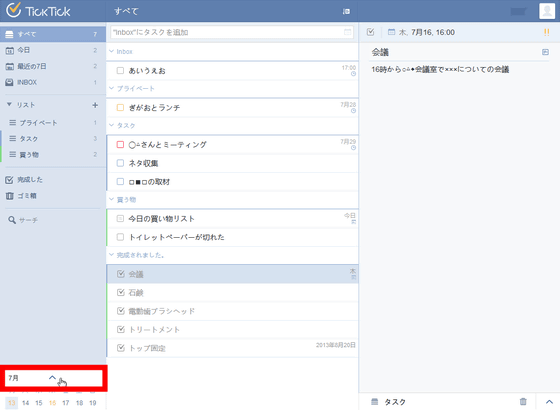Click the priority exclamation icon in the detail pane

546,32
